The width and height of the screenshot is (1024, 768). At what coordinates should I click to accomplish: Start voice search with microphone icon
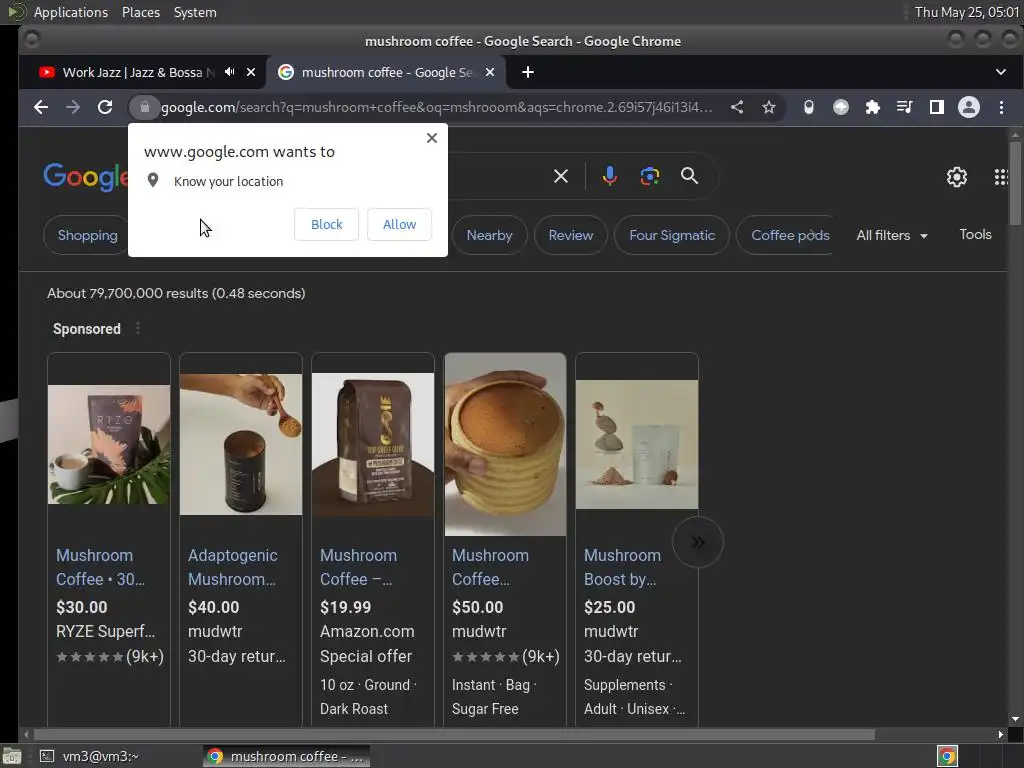609,176
